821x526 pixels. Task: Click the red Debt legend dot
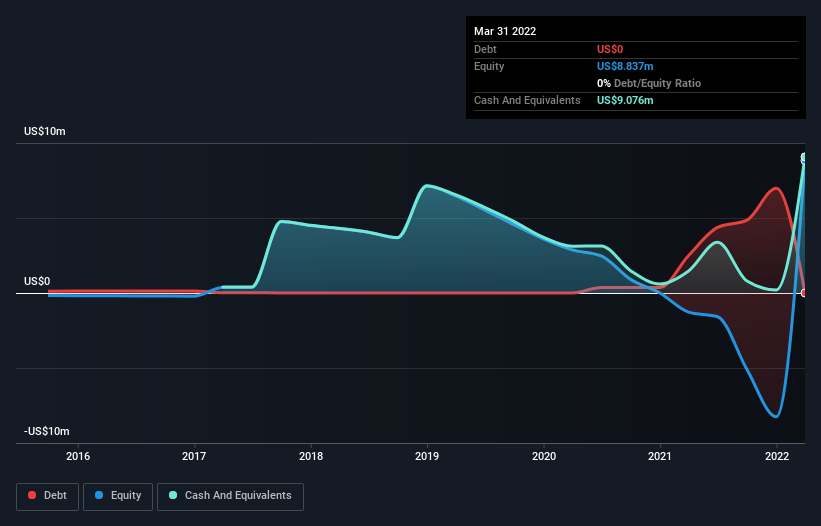(x=32, y=495)
